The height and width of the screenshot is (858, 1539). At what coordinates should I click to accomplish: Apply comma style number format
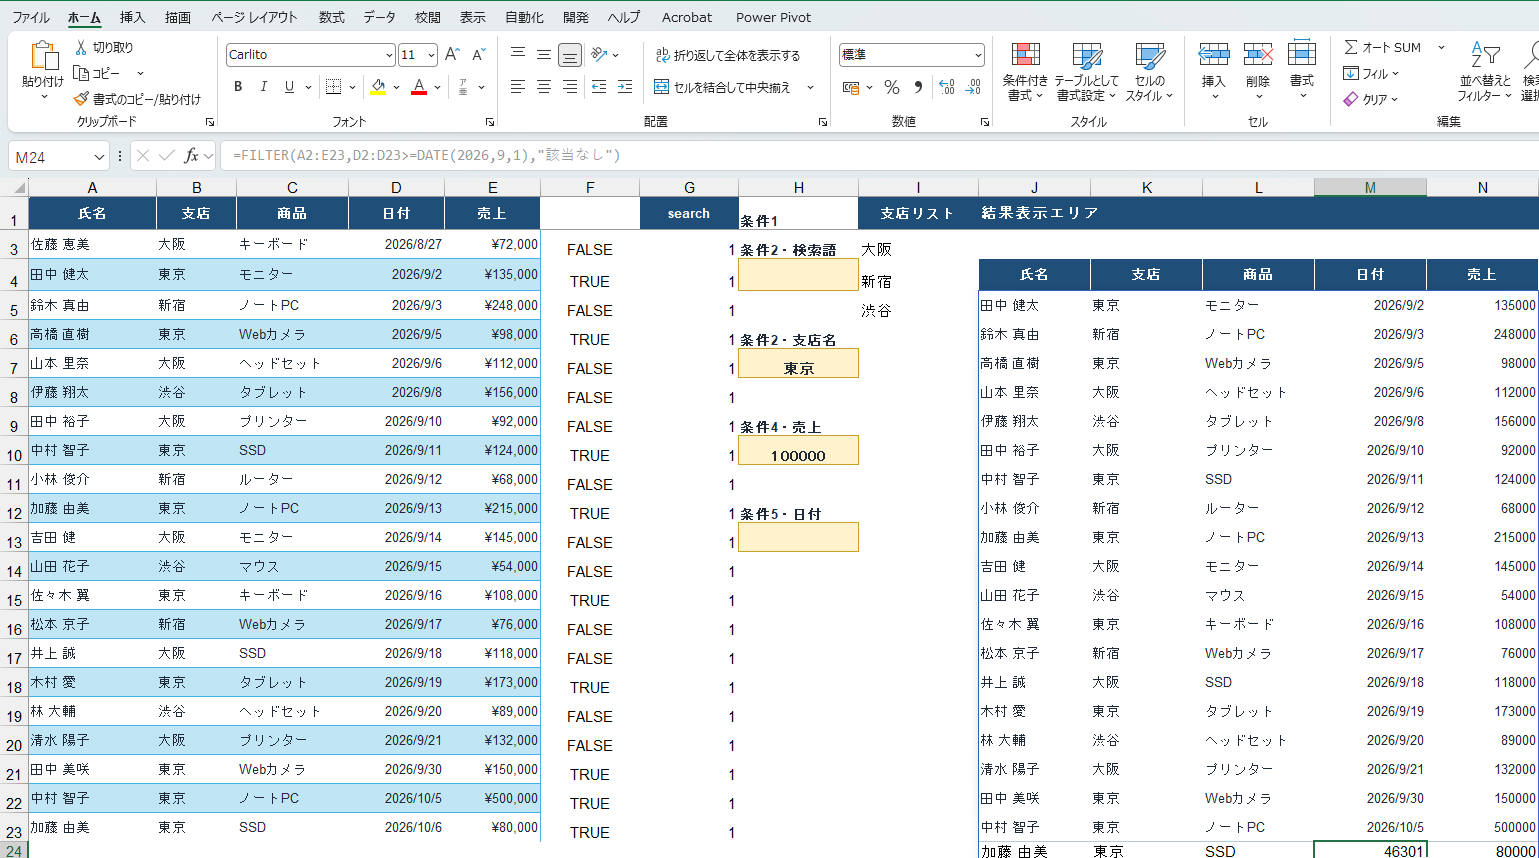tap(917, 87)
